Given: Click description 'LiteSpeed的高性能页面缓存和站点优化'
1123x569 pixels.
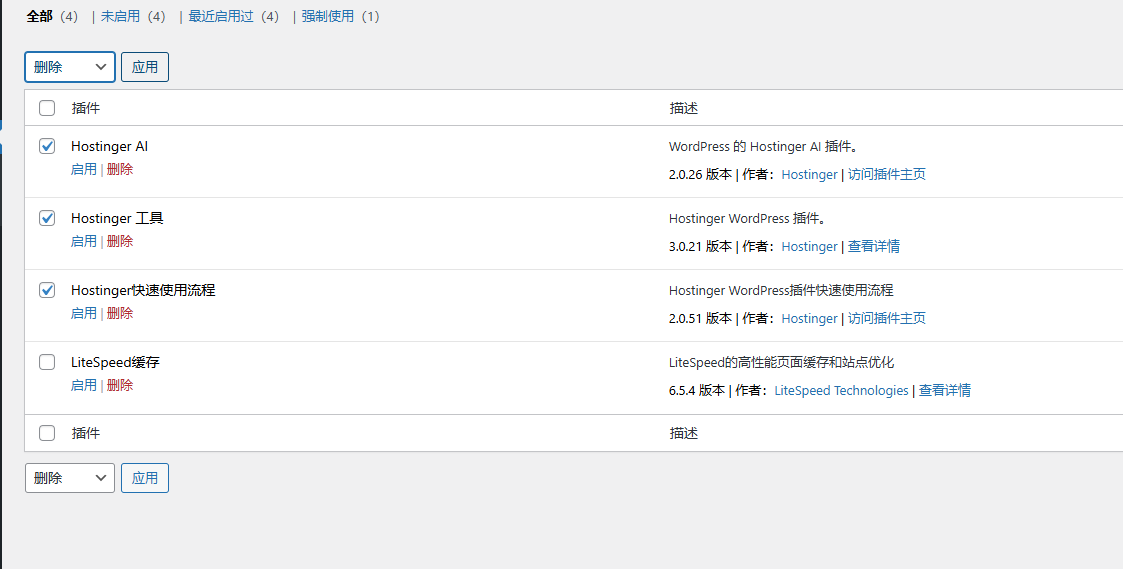Looking at the screenshot, I should coord(781,363).
